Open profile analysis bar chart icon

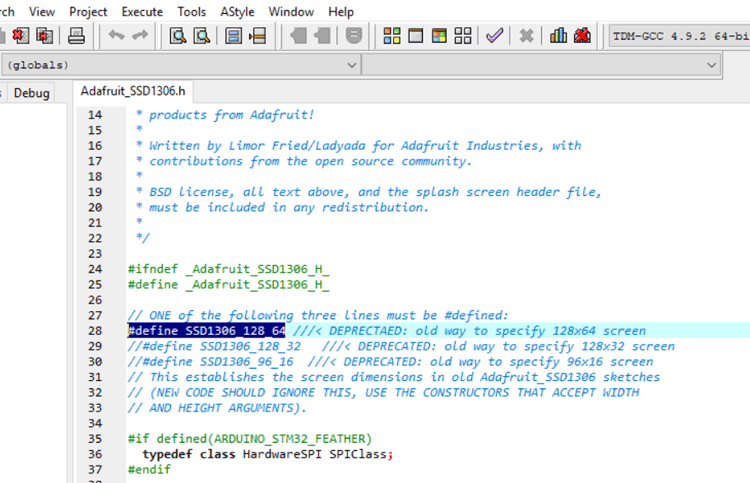click(x=558, y=36)
